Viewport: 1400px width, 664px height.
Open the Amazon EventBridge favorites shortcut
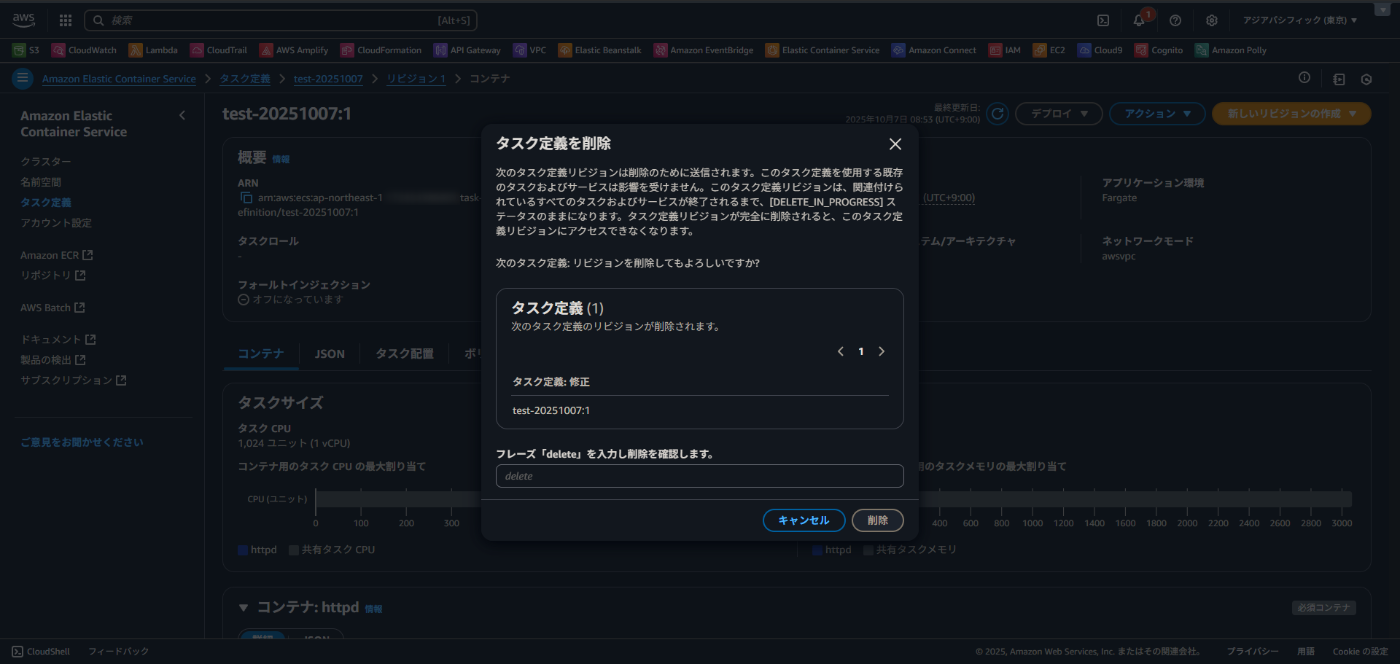pos(704,50)
